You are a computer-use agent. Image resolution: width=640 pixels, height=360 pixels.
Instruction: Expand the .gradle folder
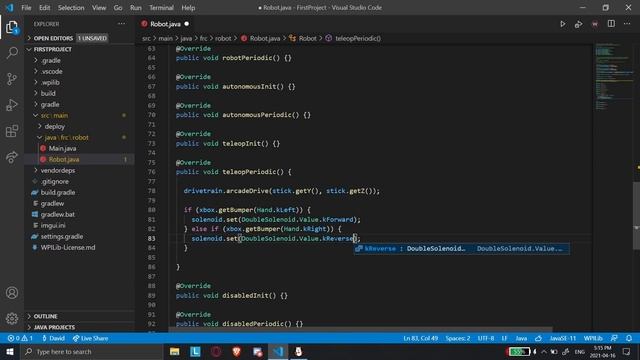(80, 60)
